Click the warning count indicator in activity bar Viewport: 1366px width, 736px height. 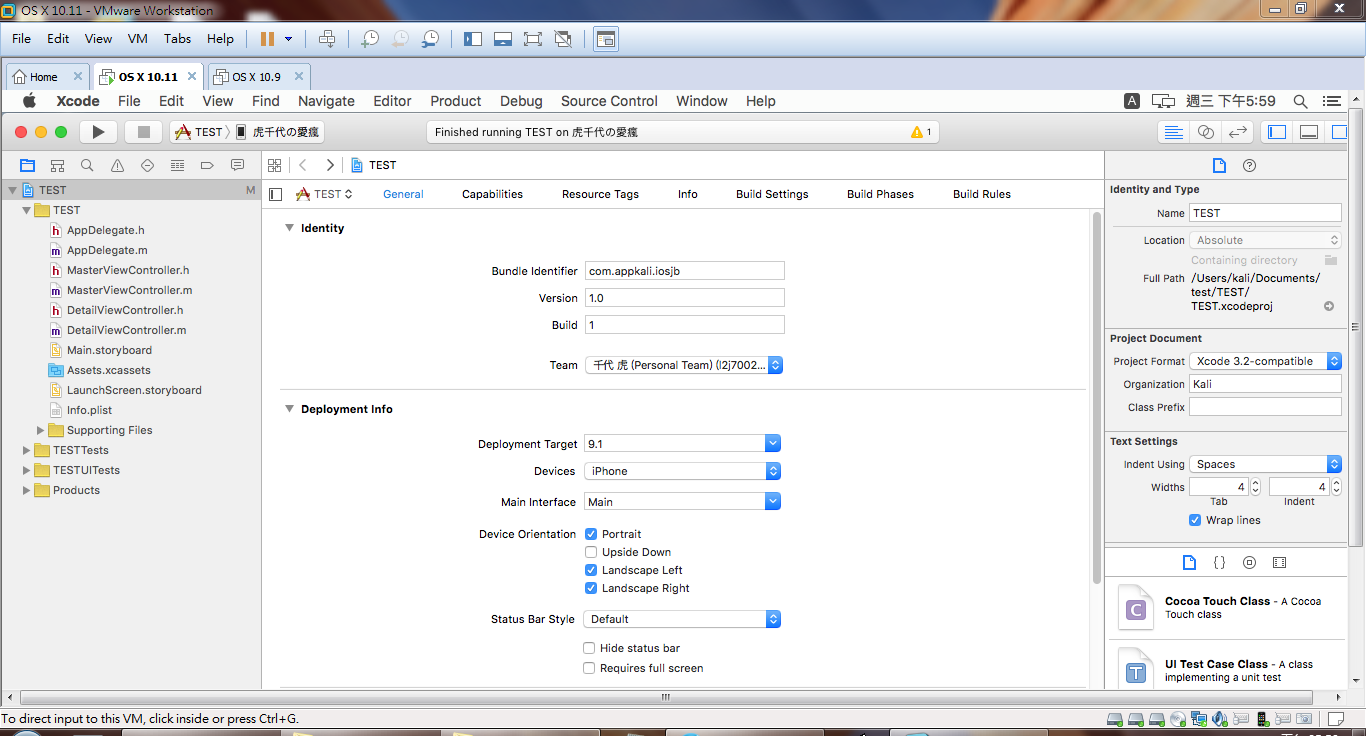tap(921, 132)
